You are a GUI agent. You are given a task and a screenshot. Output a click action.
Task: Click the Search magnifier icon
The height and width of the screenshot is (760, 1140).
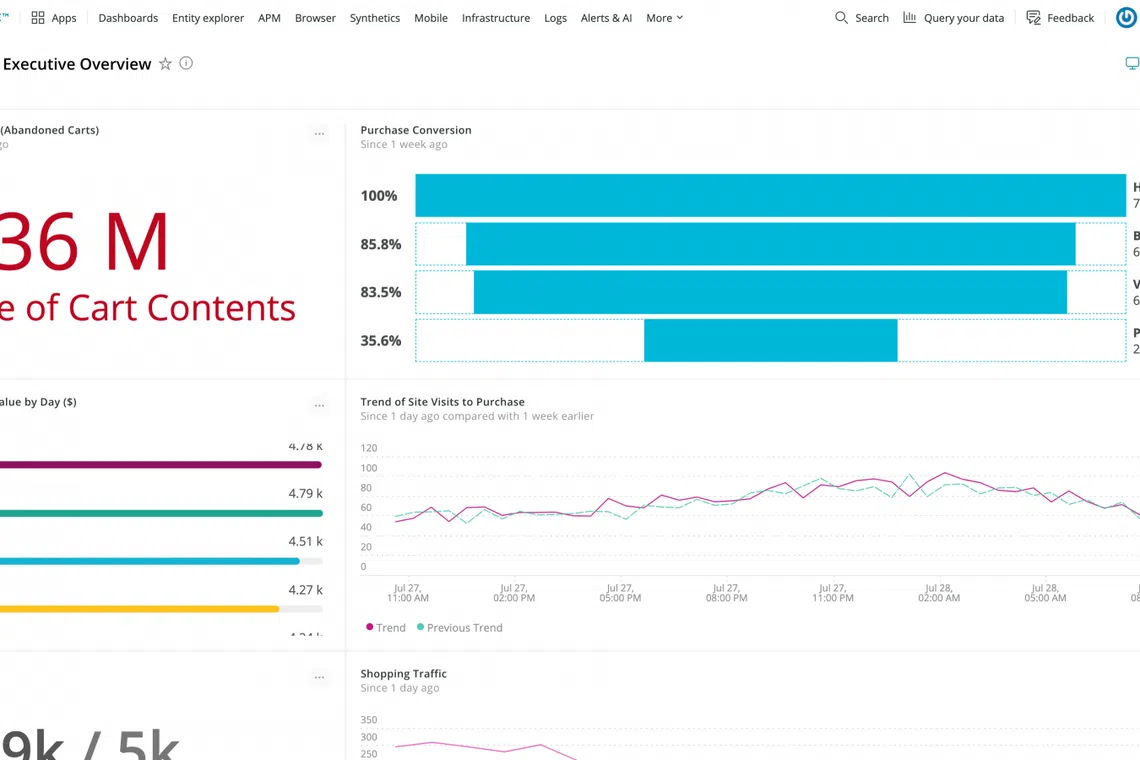841,18
